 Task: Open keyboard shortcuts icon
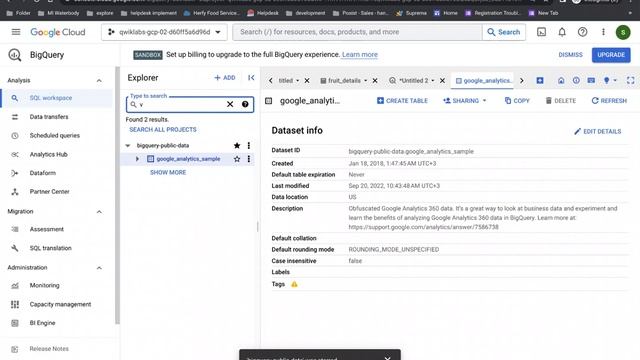coord(591,81)
